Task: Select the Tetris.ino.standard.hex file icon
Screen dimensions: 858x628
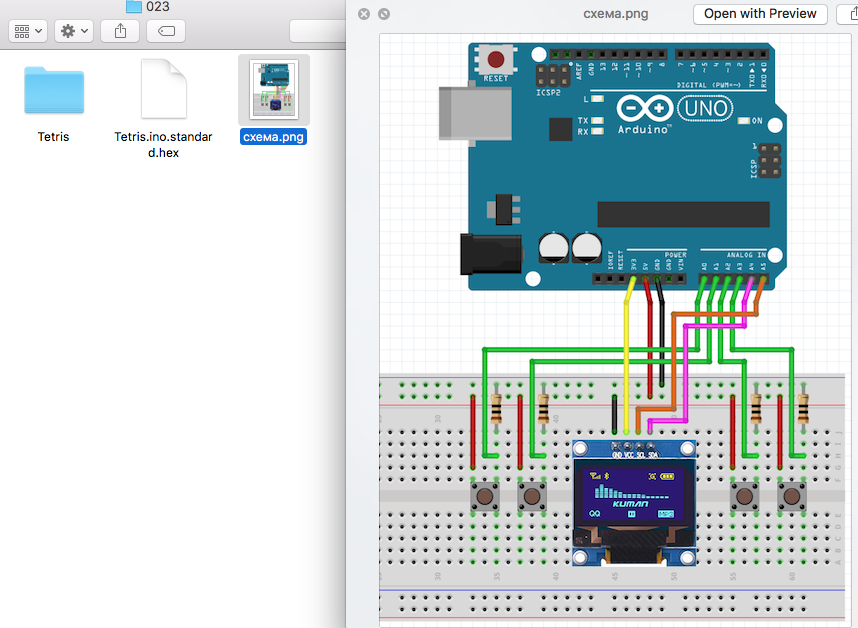Action: coord(163,90)
